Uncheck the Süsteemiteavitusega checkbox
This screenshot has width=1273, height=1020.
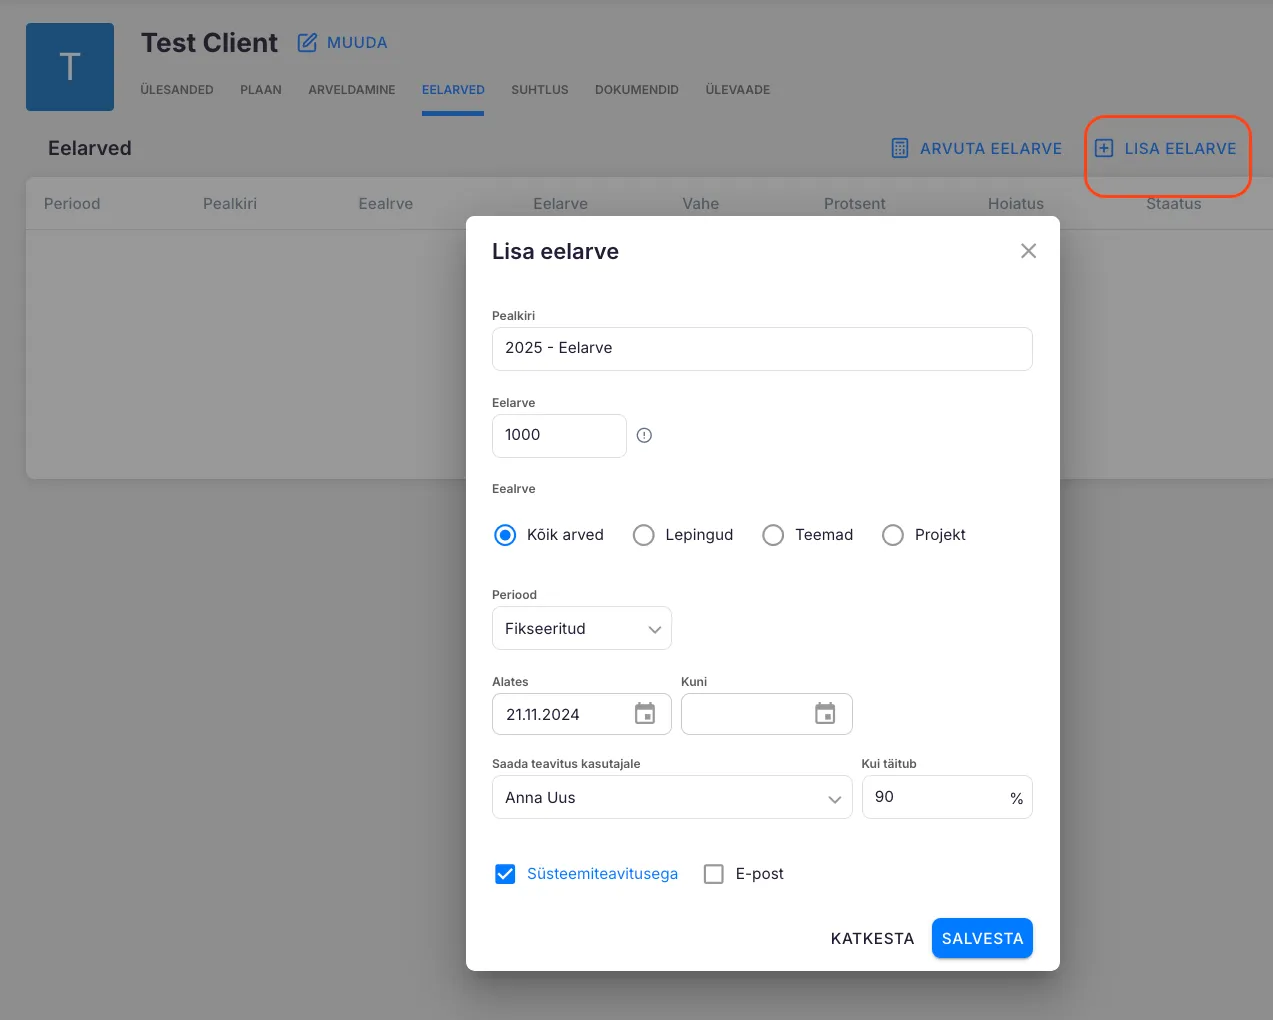(506, 874)
